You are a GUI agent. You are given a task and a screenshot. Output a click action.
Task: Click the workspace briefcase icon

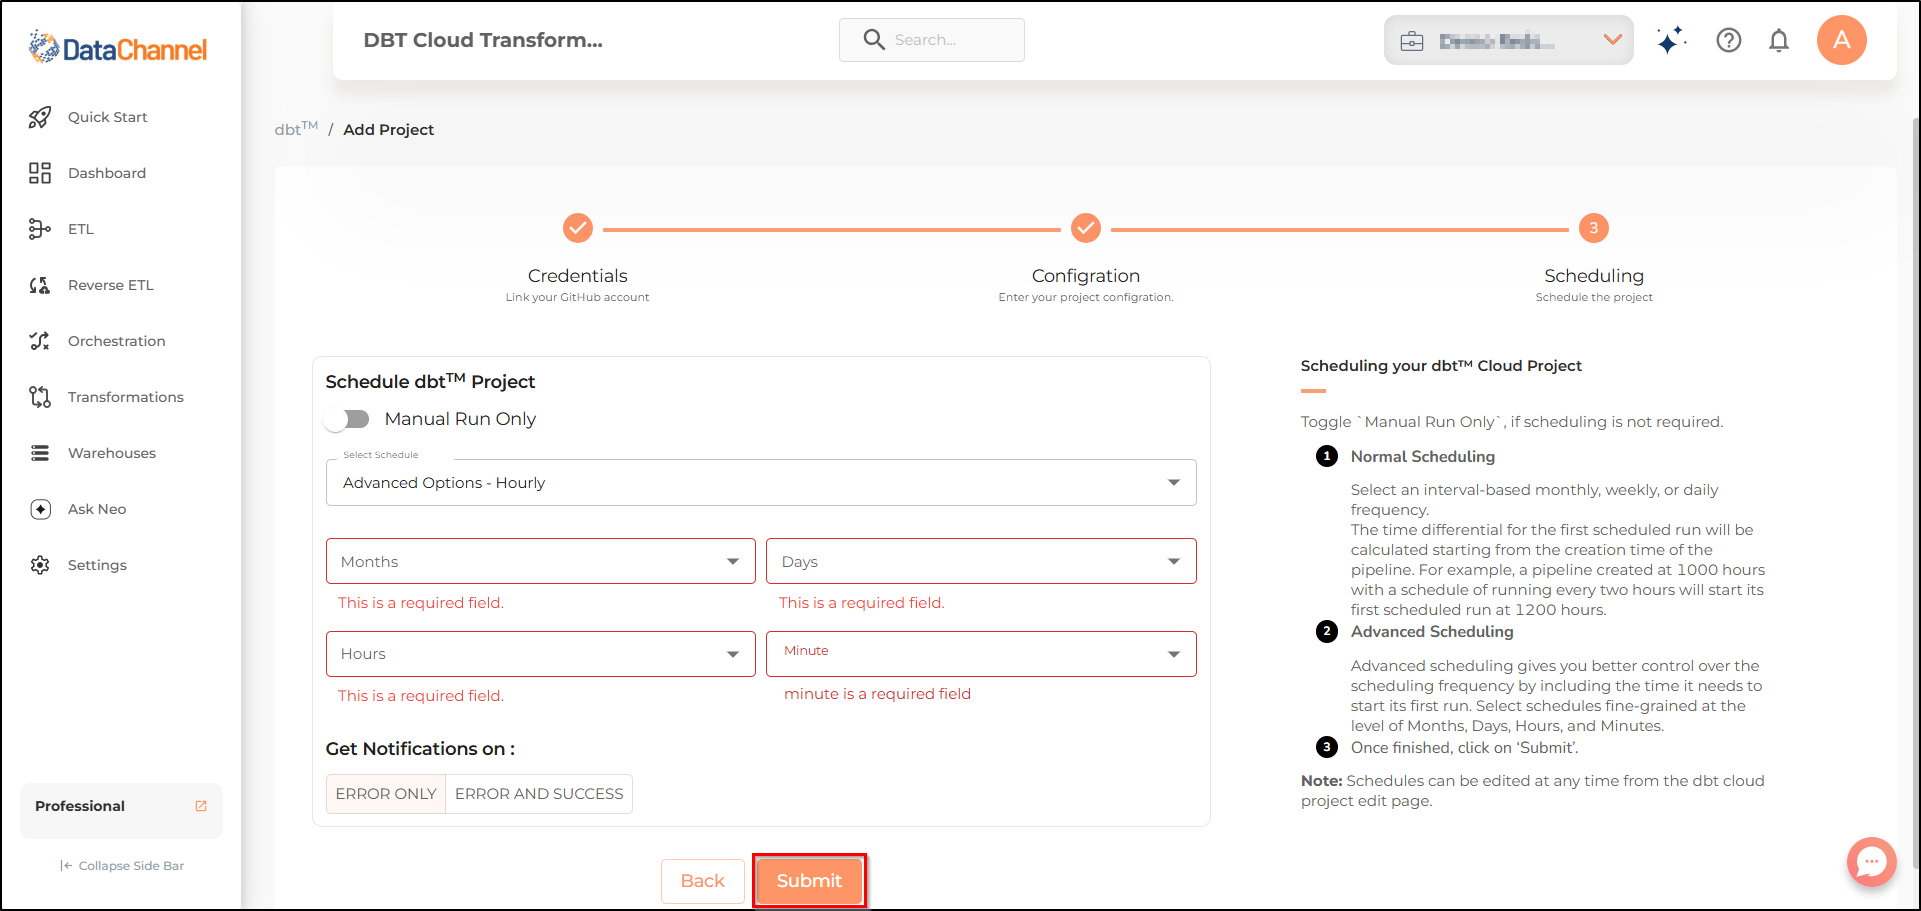(1412, 41)
